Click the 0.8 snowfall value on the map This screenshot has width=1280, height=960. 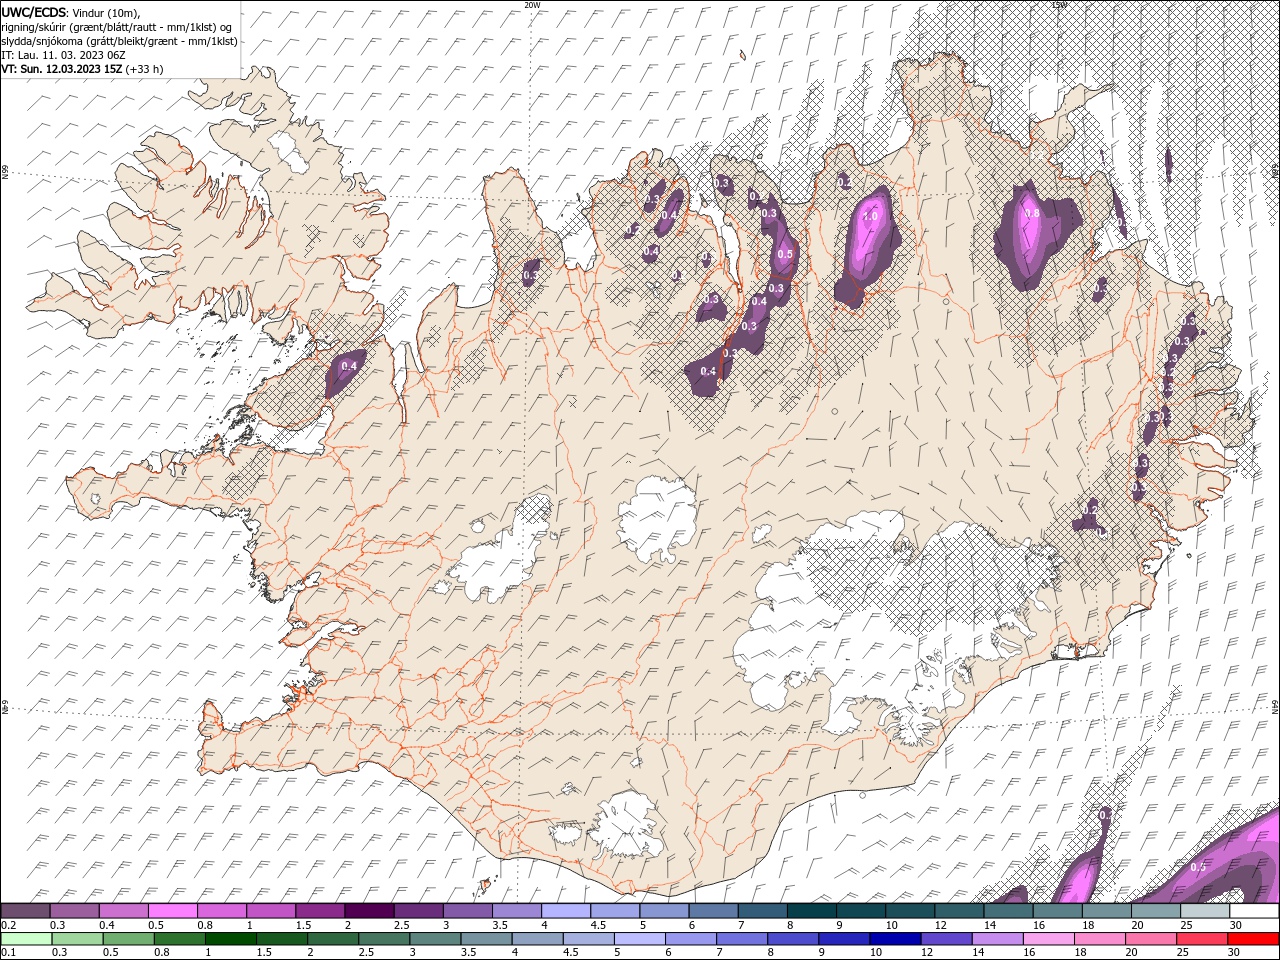(x=1033, y=213)
